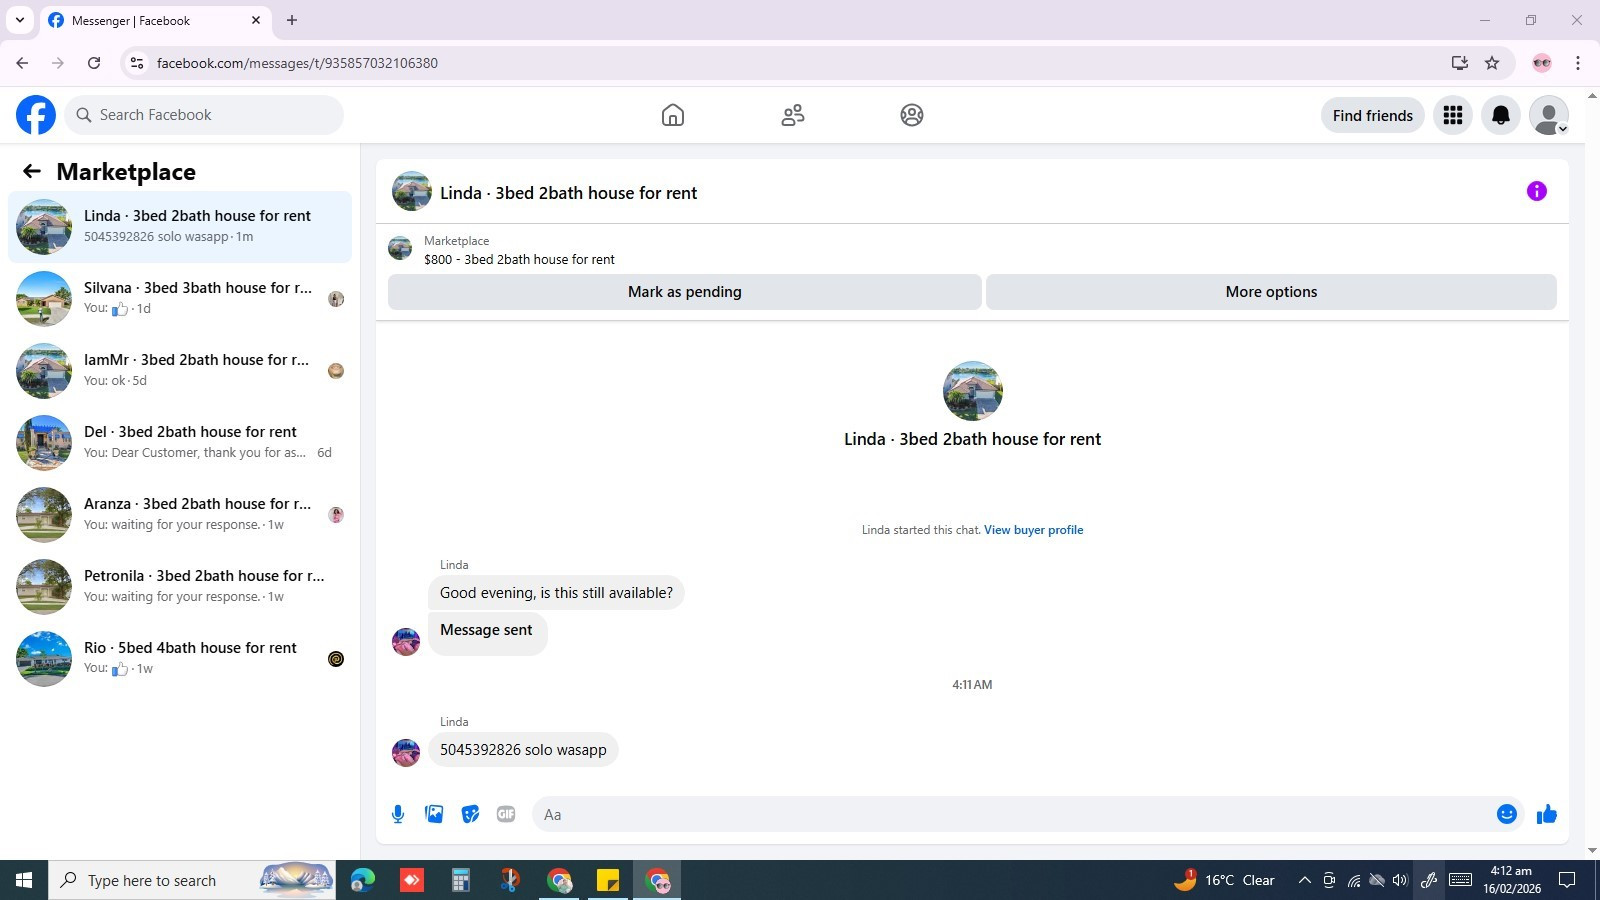Open Facebook notifications bell
The image size is (1600, 900).
(x=1501, y=115)
